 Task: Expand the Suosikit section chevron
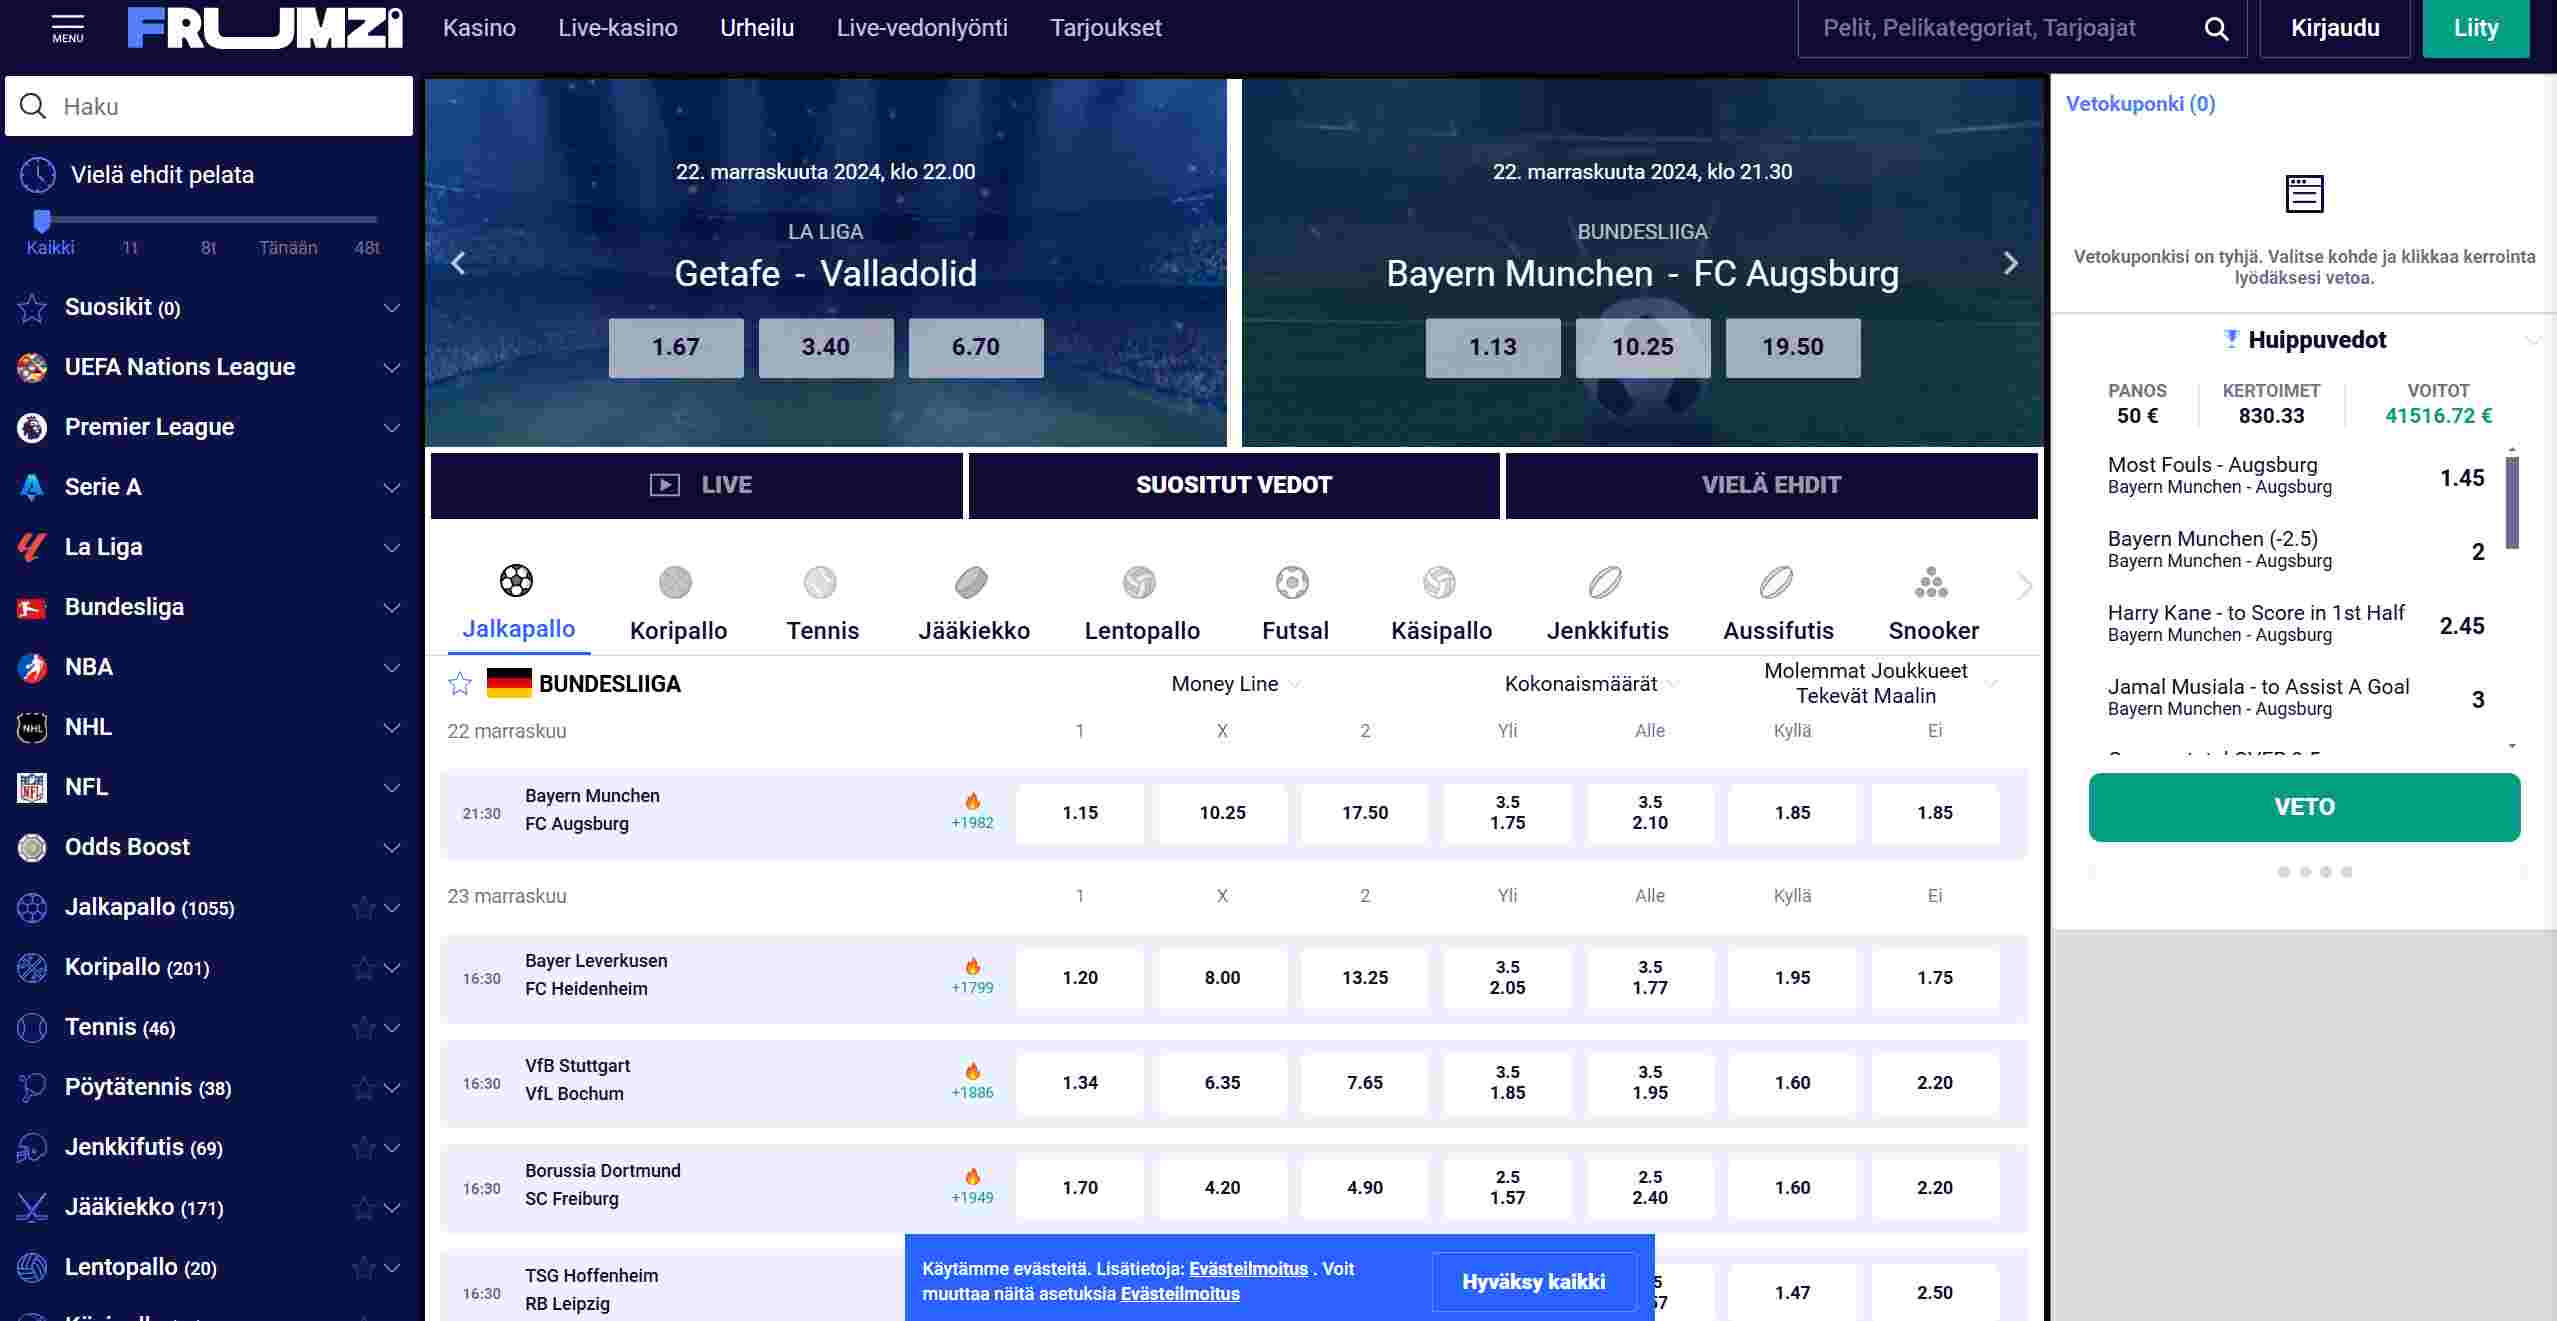[392, 308]
